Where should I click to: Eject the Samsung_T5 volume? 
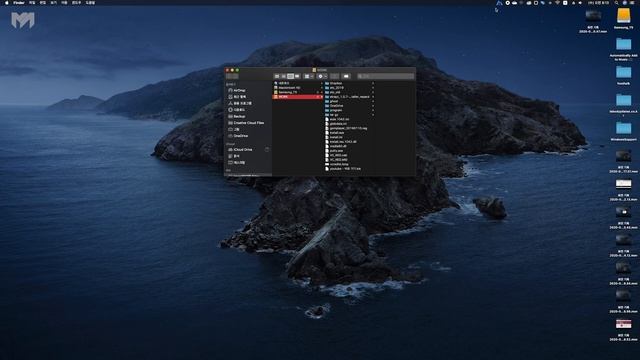tap(318, 92)
